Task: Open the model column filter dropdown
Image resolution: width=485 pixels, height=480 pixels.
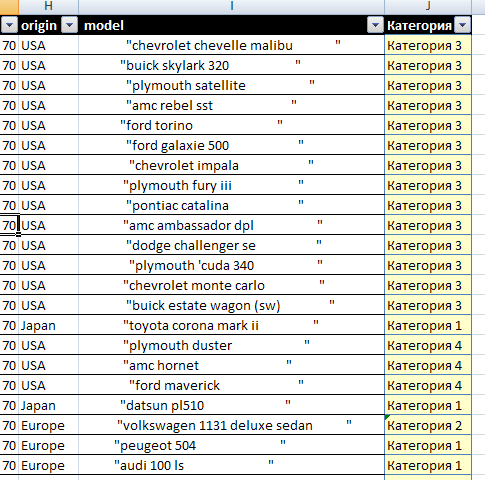Action: [375, 25]
